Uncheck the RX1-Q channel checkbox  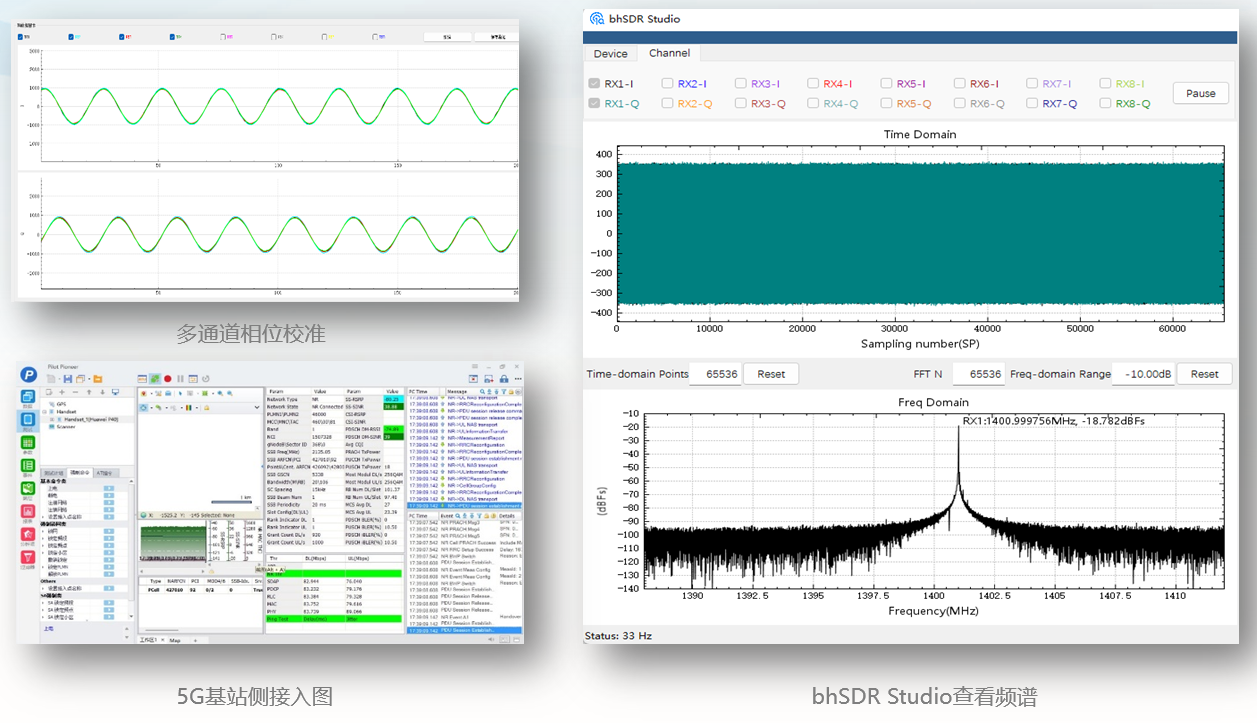coord(594,103)
